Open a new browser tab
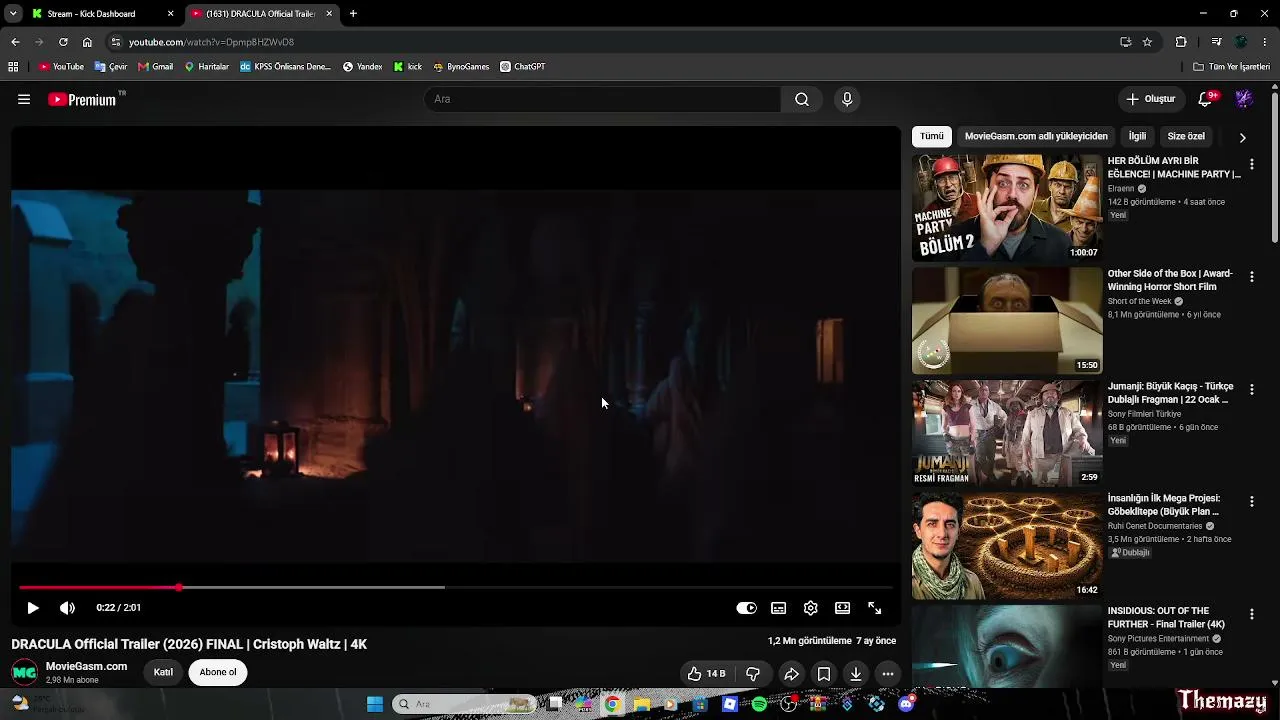 353,14
